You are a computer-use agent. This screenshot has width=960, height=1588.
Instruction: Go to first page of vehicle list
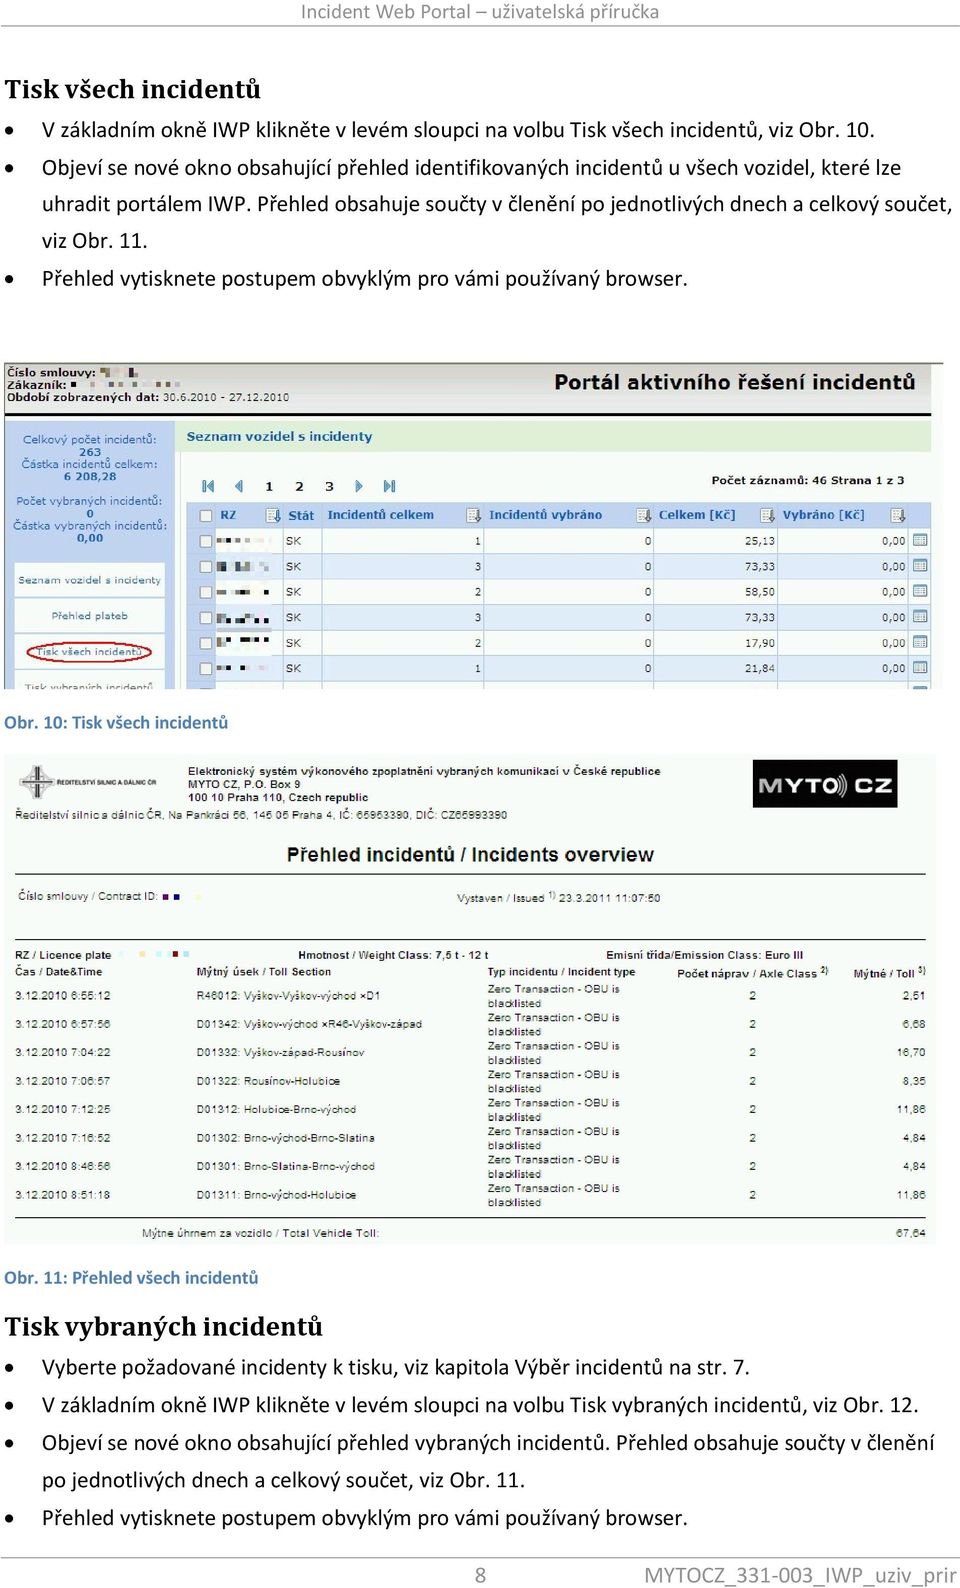pyautogui.click(x=208, y=486)
